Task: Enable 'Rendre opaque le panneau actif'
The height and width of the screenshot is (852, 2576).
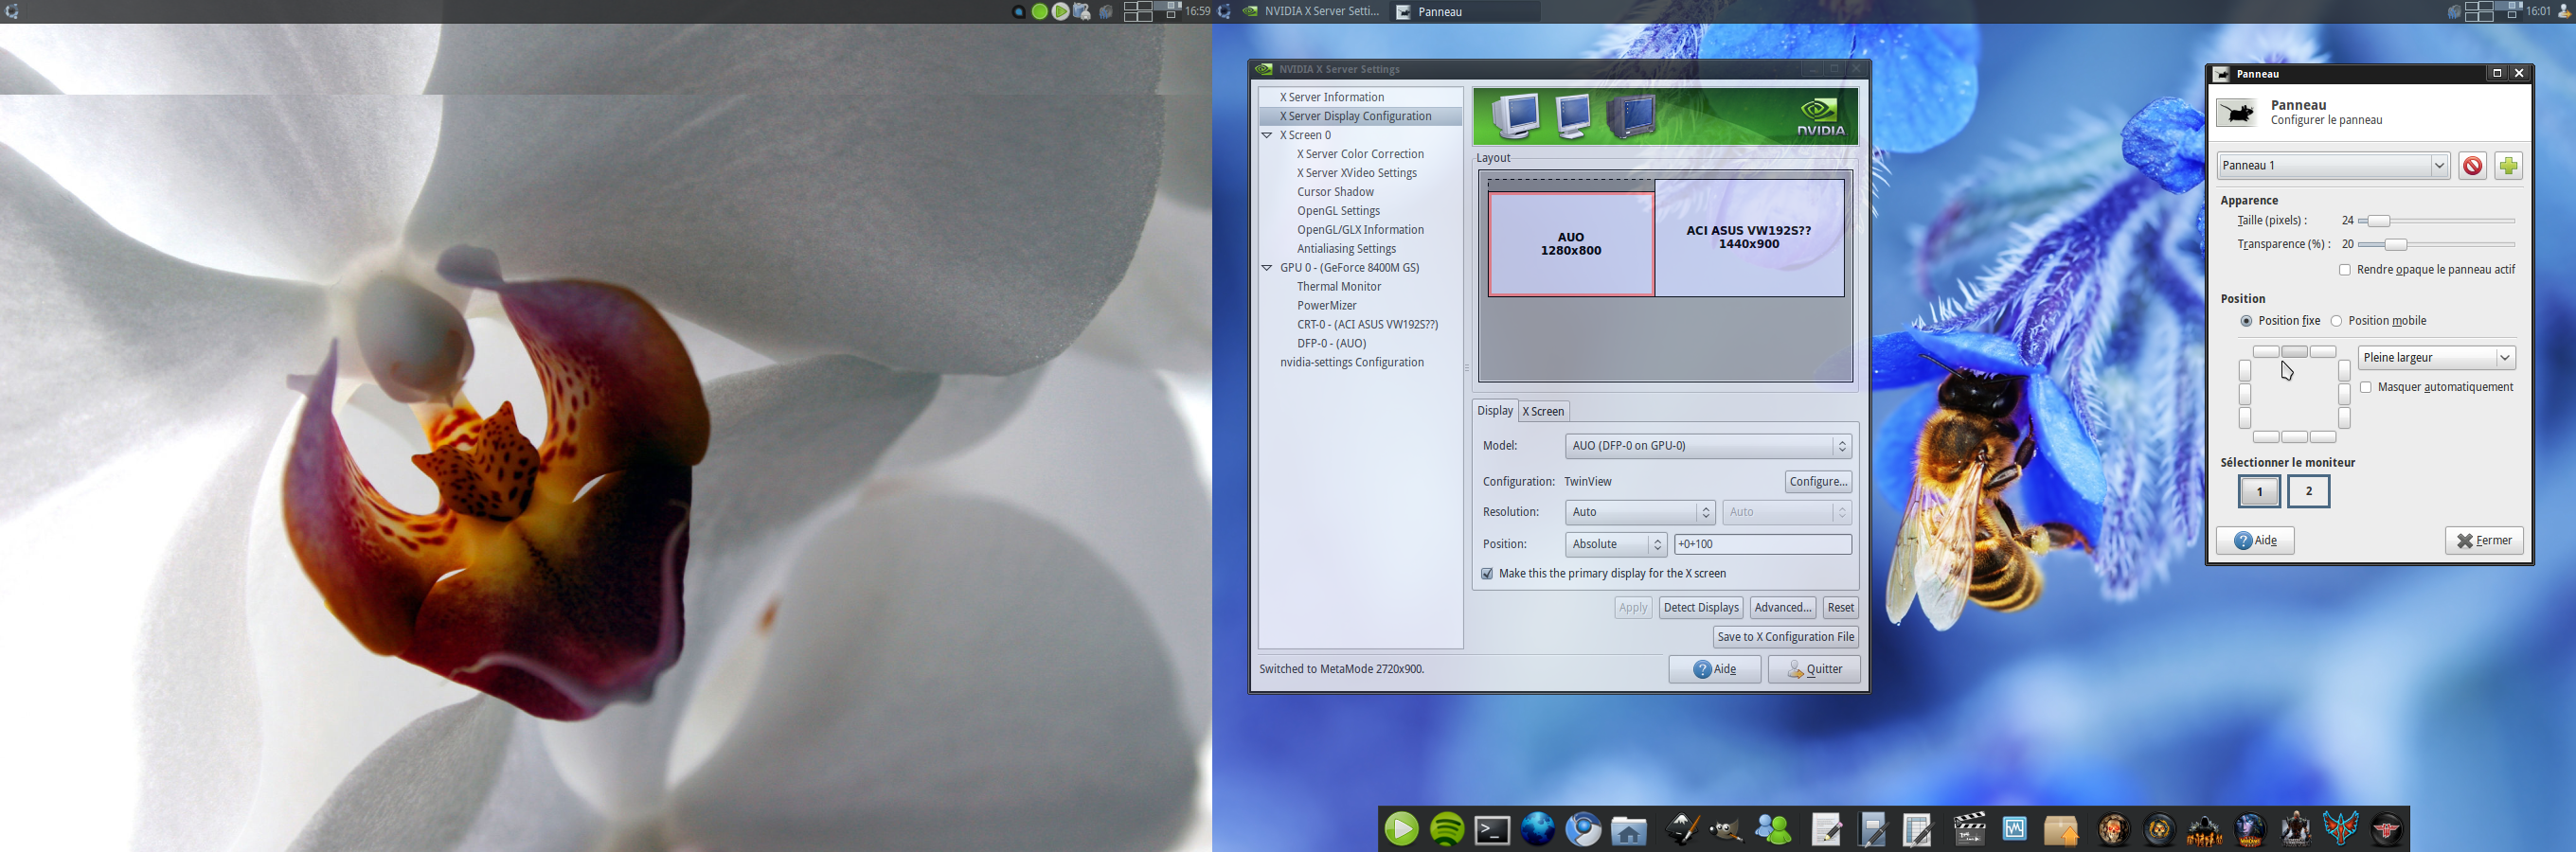Action: (2344, 270)
